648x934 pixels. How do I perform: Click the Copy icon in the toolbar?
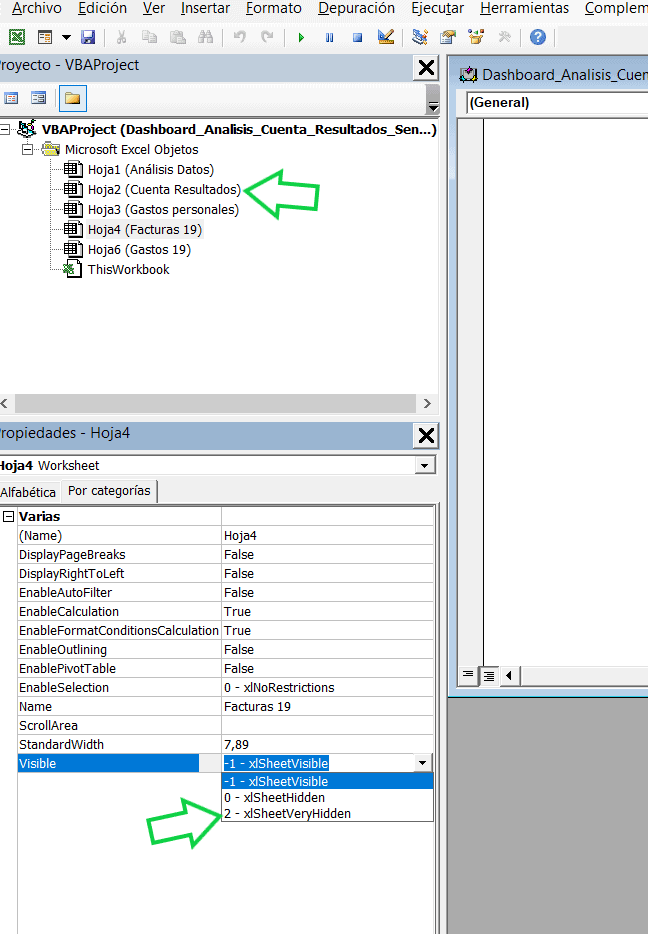[149, 38]
